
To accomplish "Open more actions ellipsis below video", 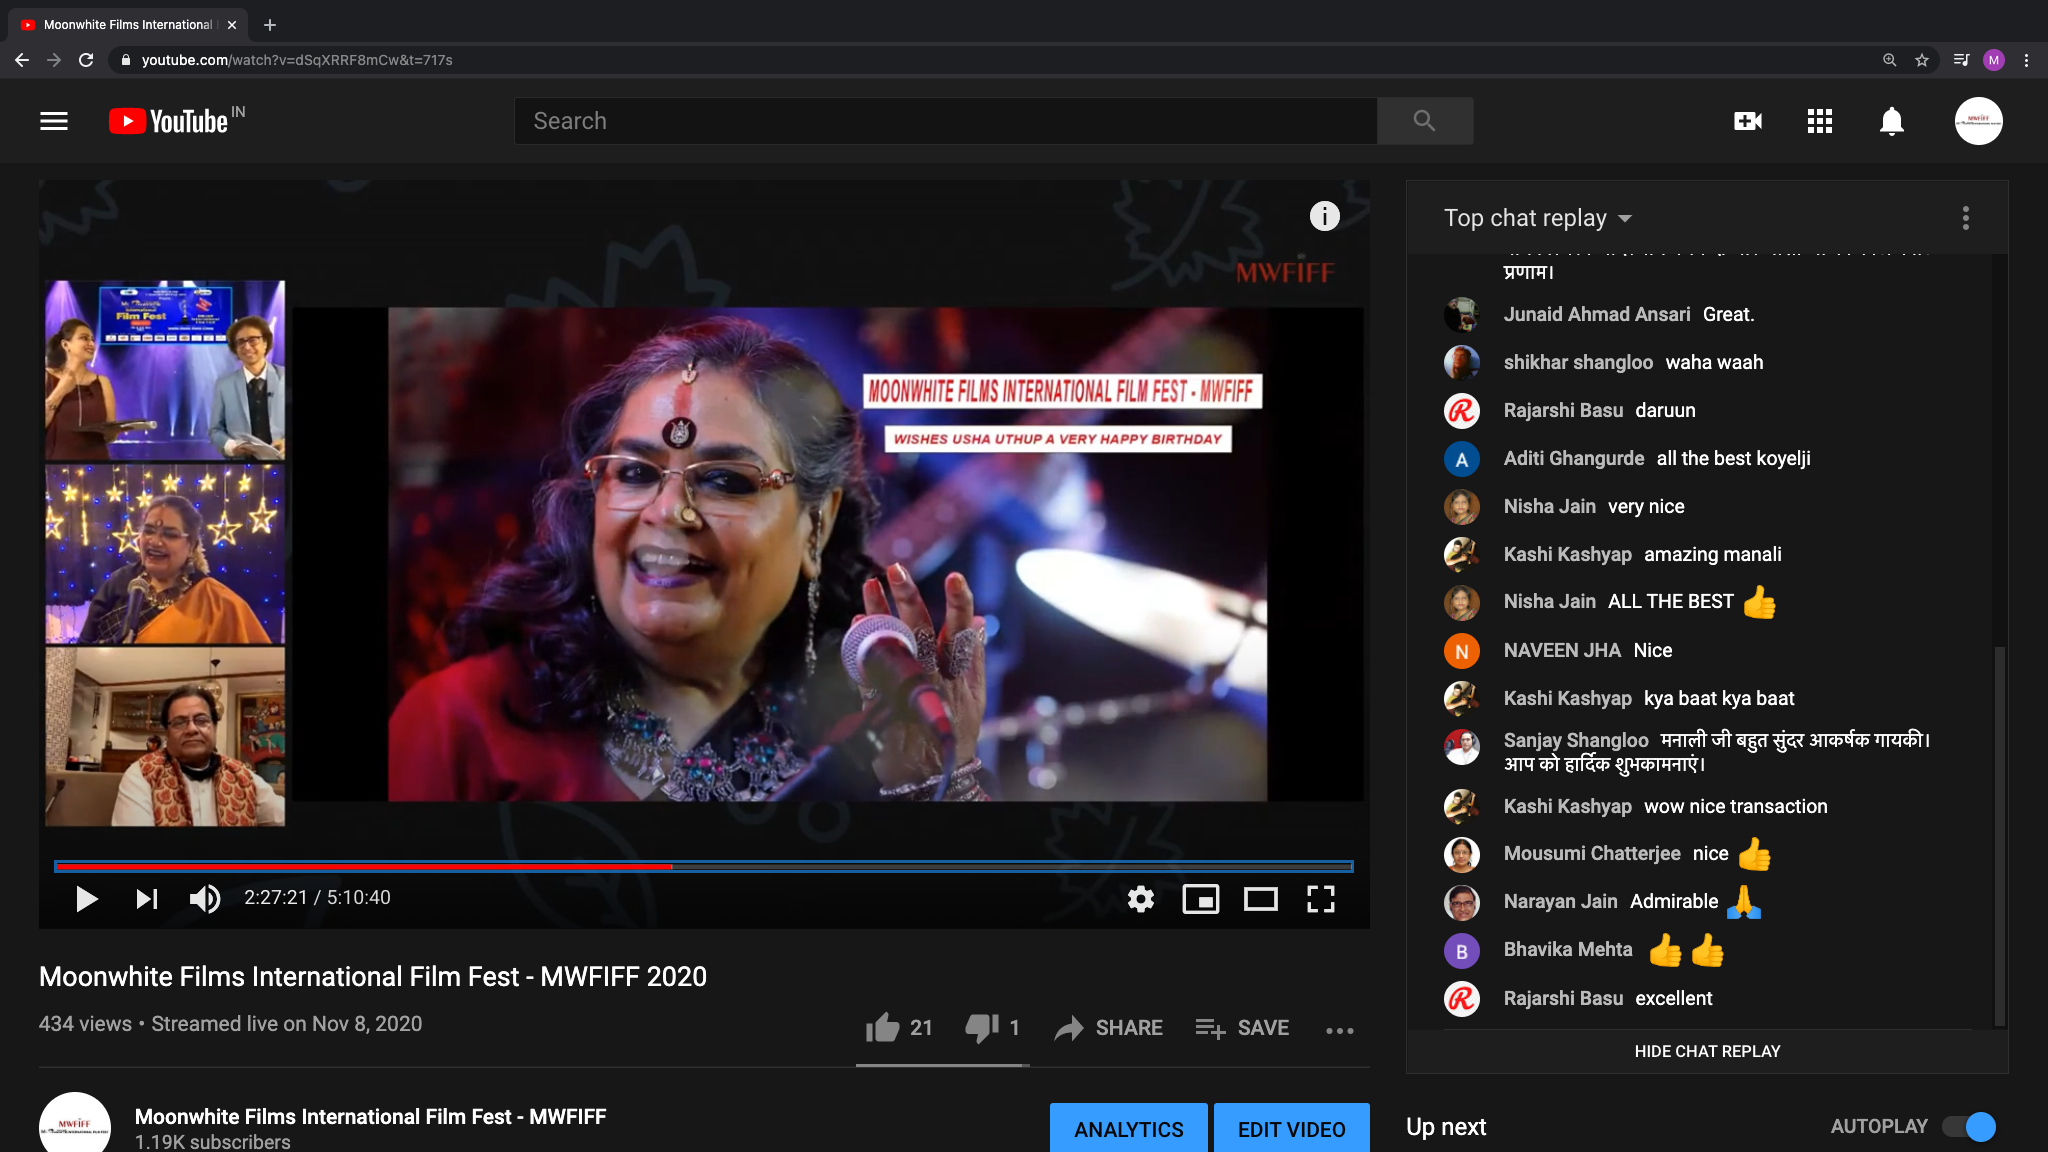I will click(1340, 1030).
